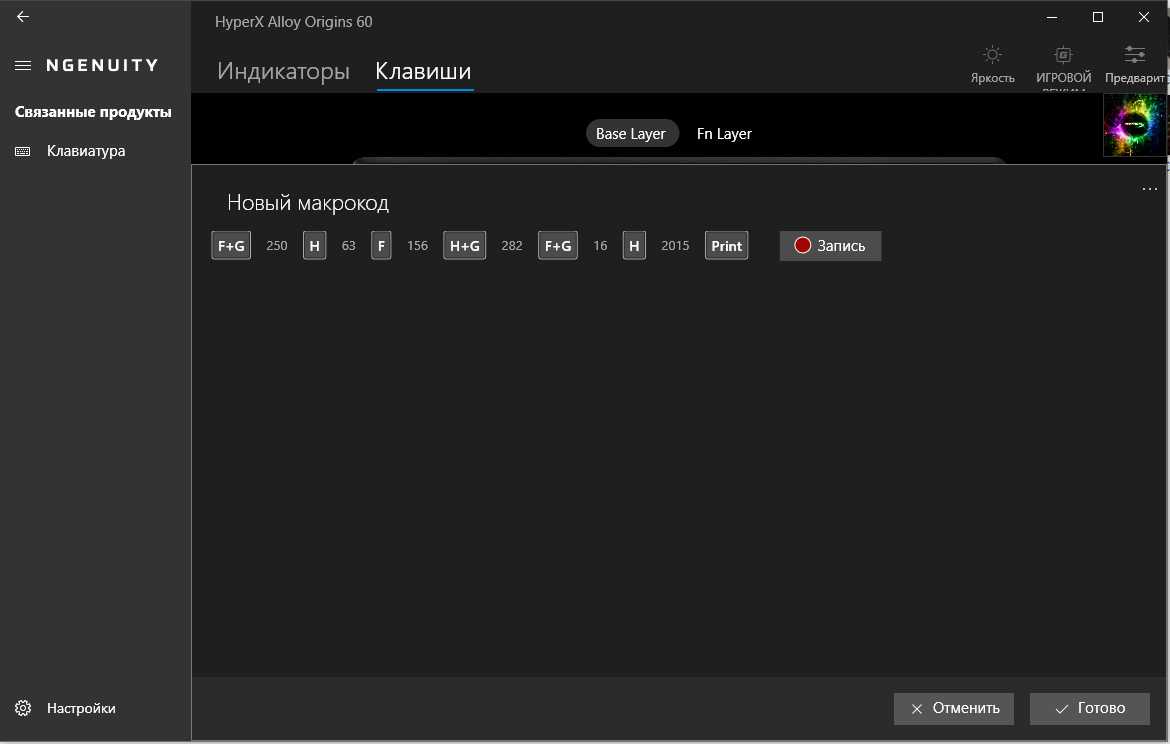Click the red record circle icon

802,245
